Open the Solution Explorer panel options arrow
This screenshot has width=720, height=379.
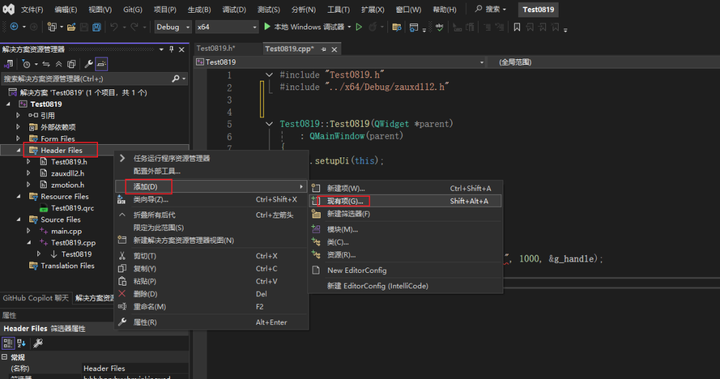point(161,49)
